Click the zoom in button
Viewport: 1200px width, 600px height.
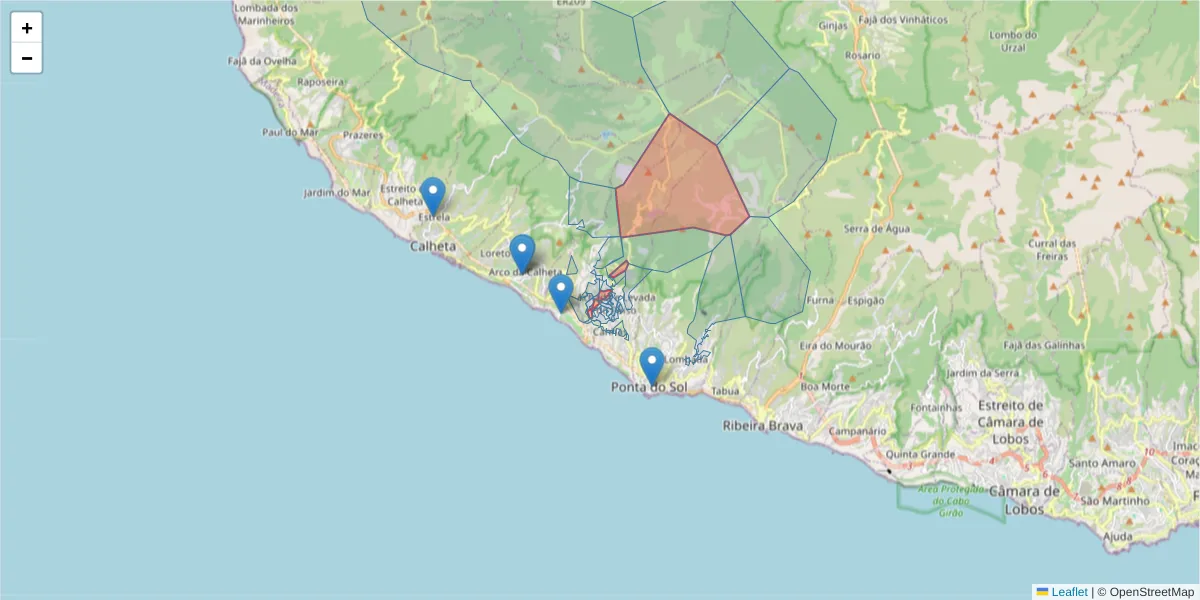coord(26,27)
